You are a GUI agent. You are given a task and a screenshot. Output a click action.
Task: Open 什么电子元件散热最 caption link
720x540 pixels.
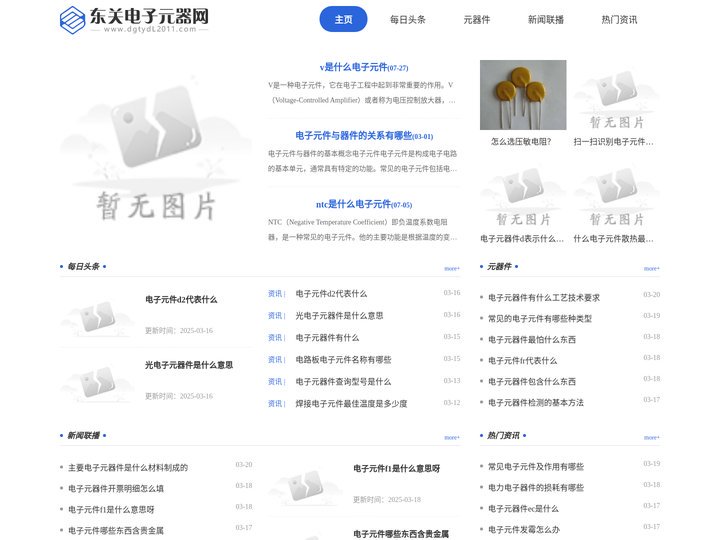(613, 239)
